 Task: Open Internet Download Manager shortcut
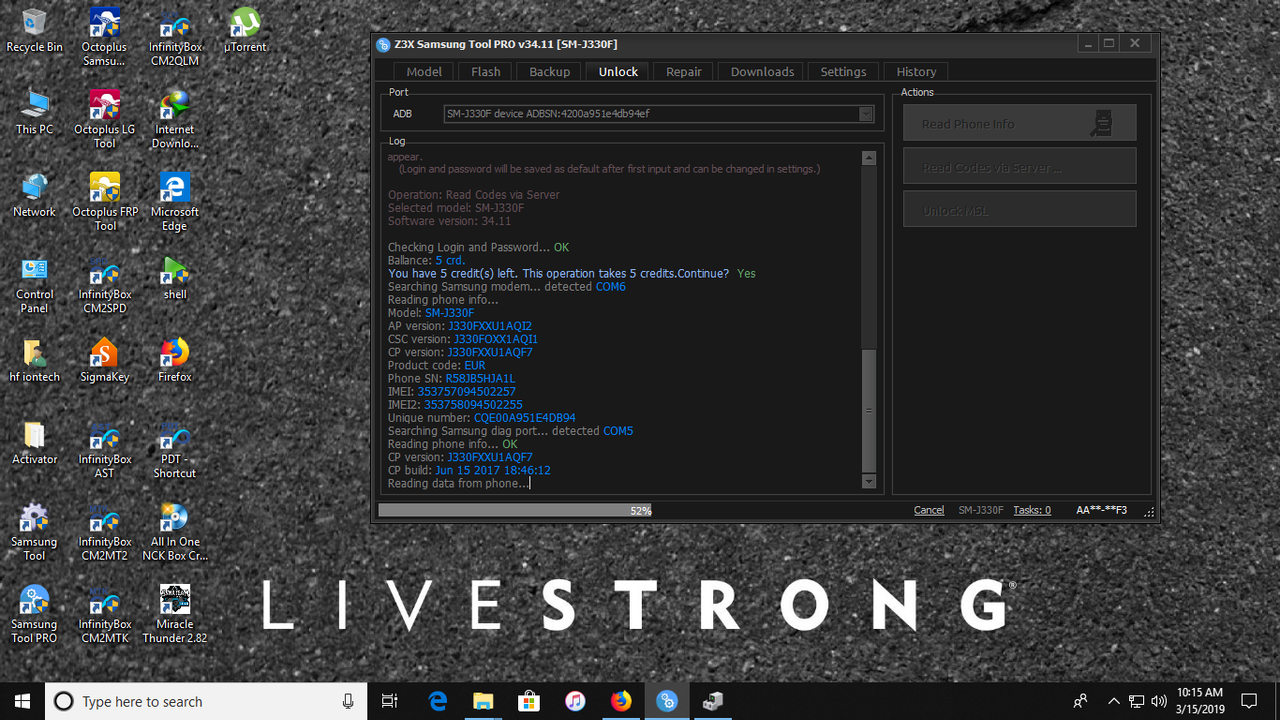174,119
